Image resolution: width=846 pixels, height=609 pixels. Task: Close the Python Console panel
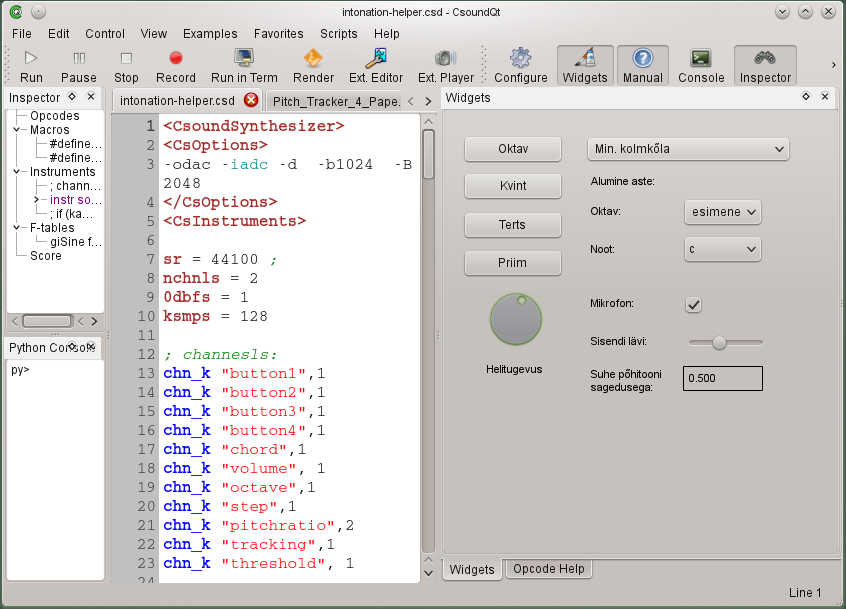(91, 346)
